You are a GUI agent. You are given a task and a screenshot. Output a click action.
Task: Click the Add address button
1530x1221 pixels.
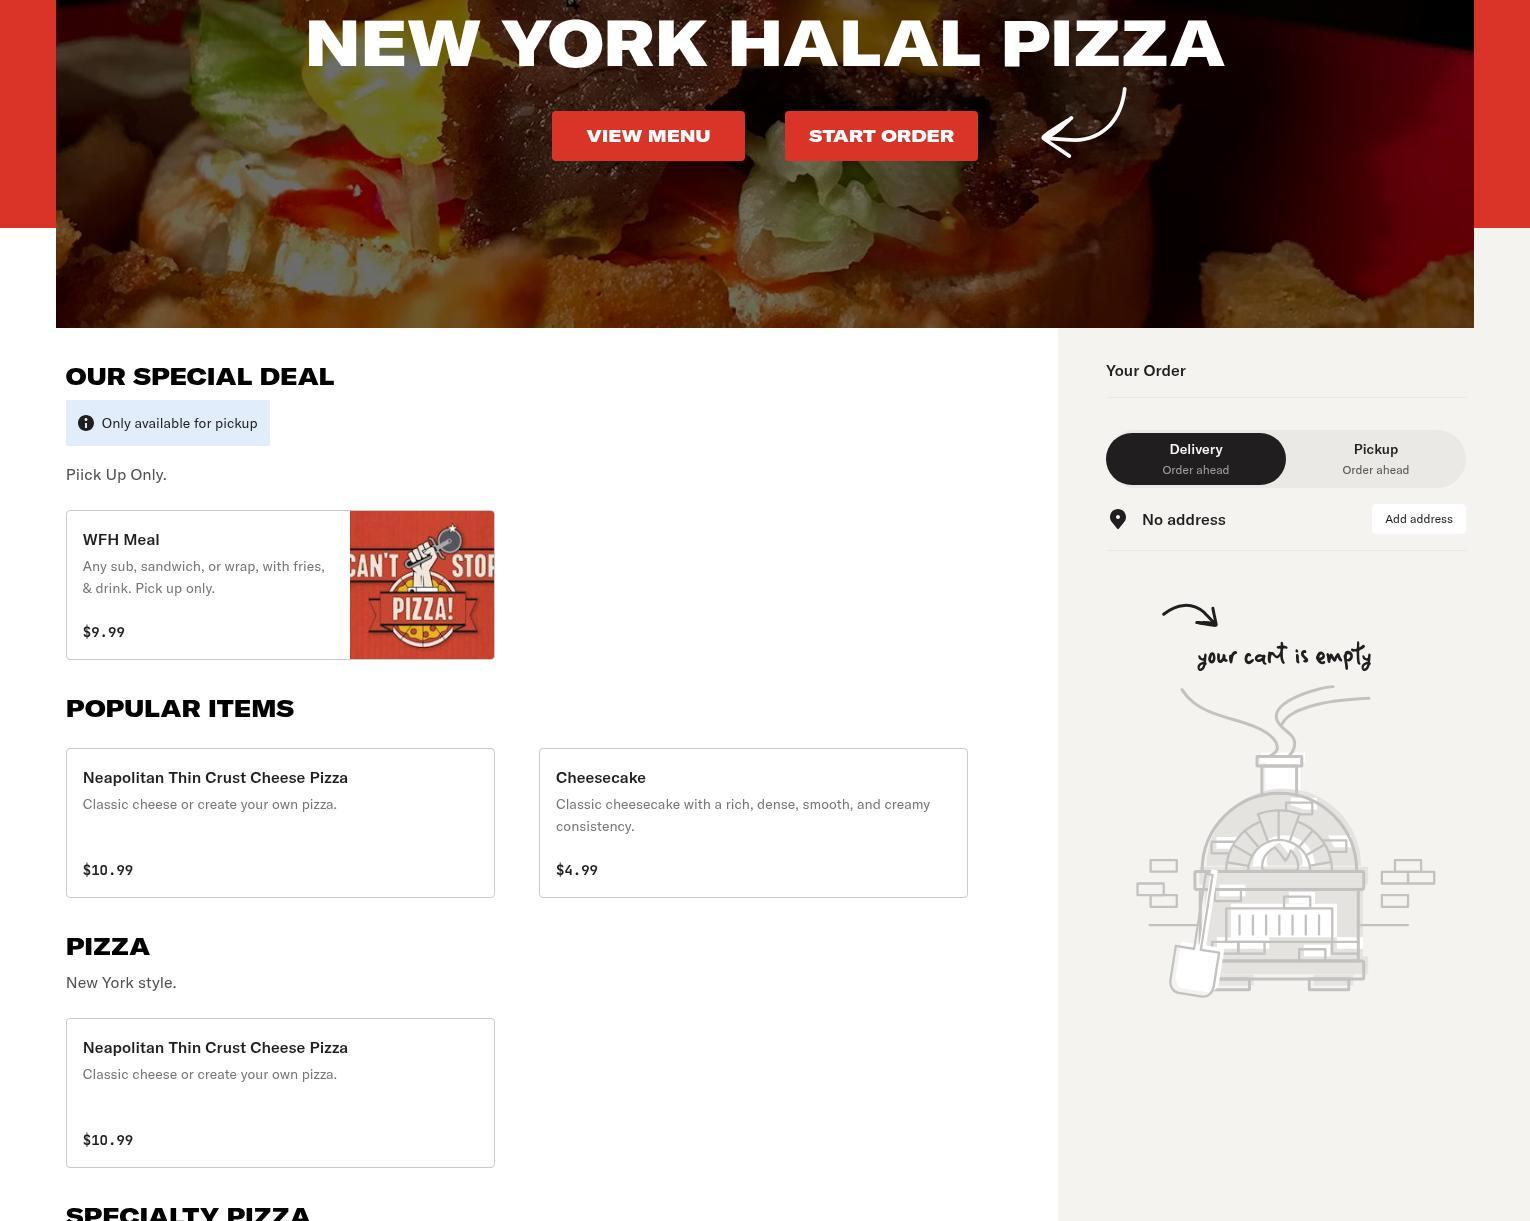pos(1419,519)
